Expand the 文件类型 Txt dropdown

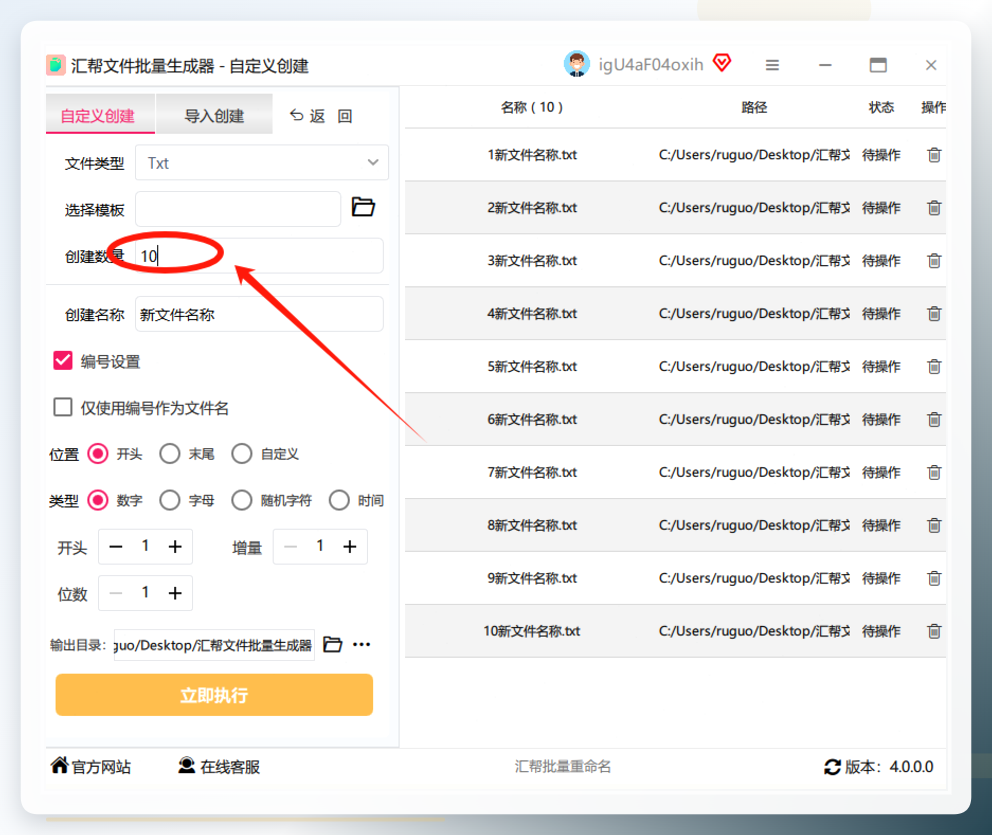point(262,163)
